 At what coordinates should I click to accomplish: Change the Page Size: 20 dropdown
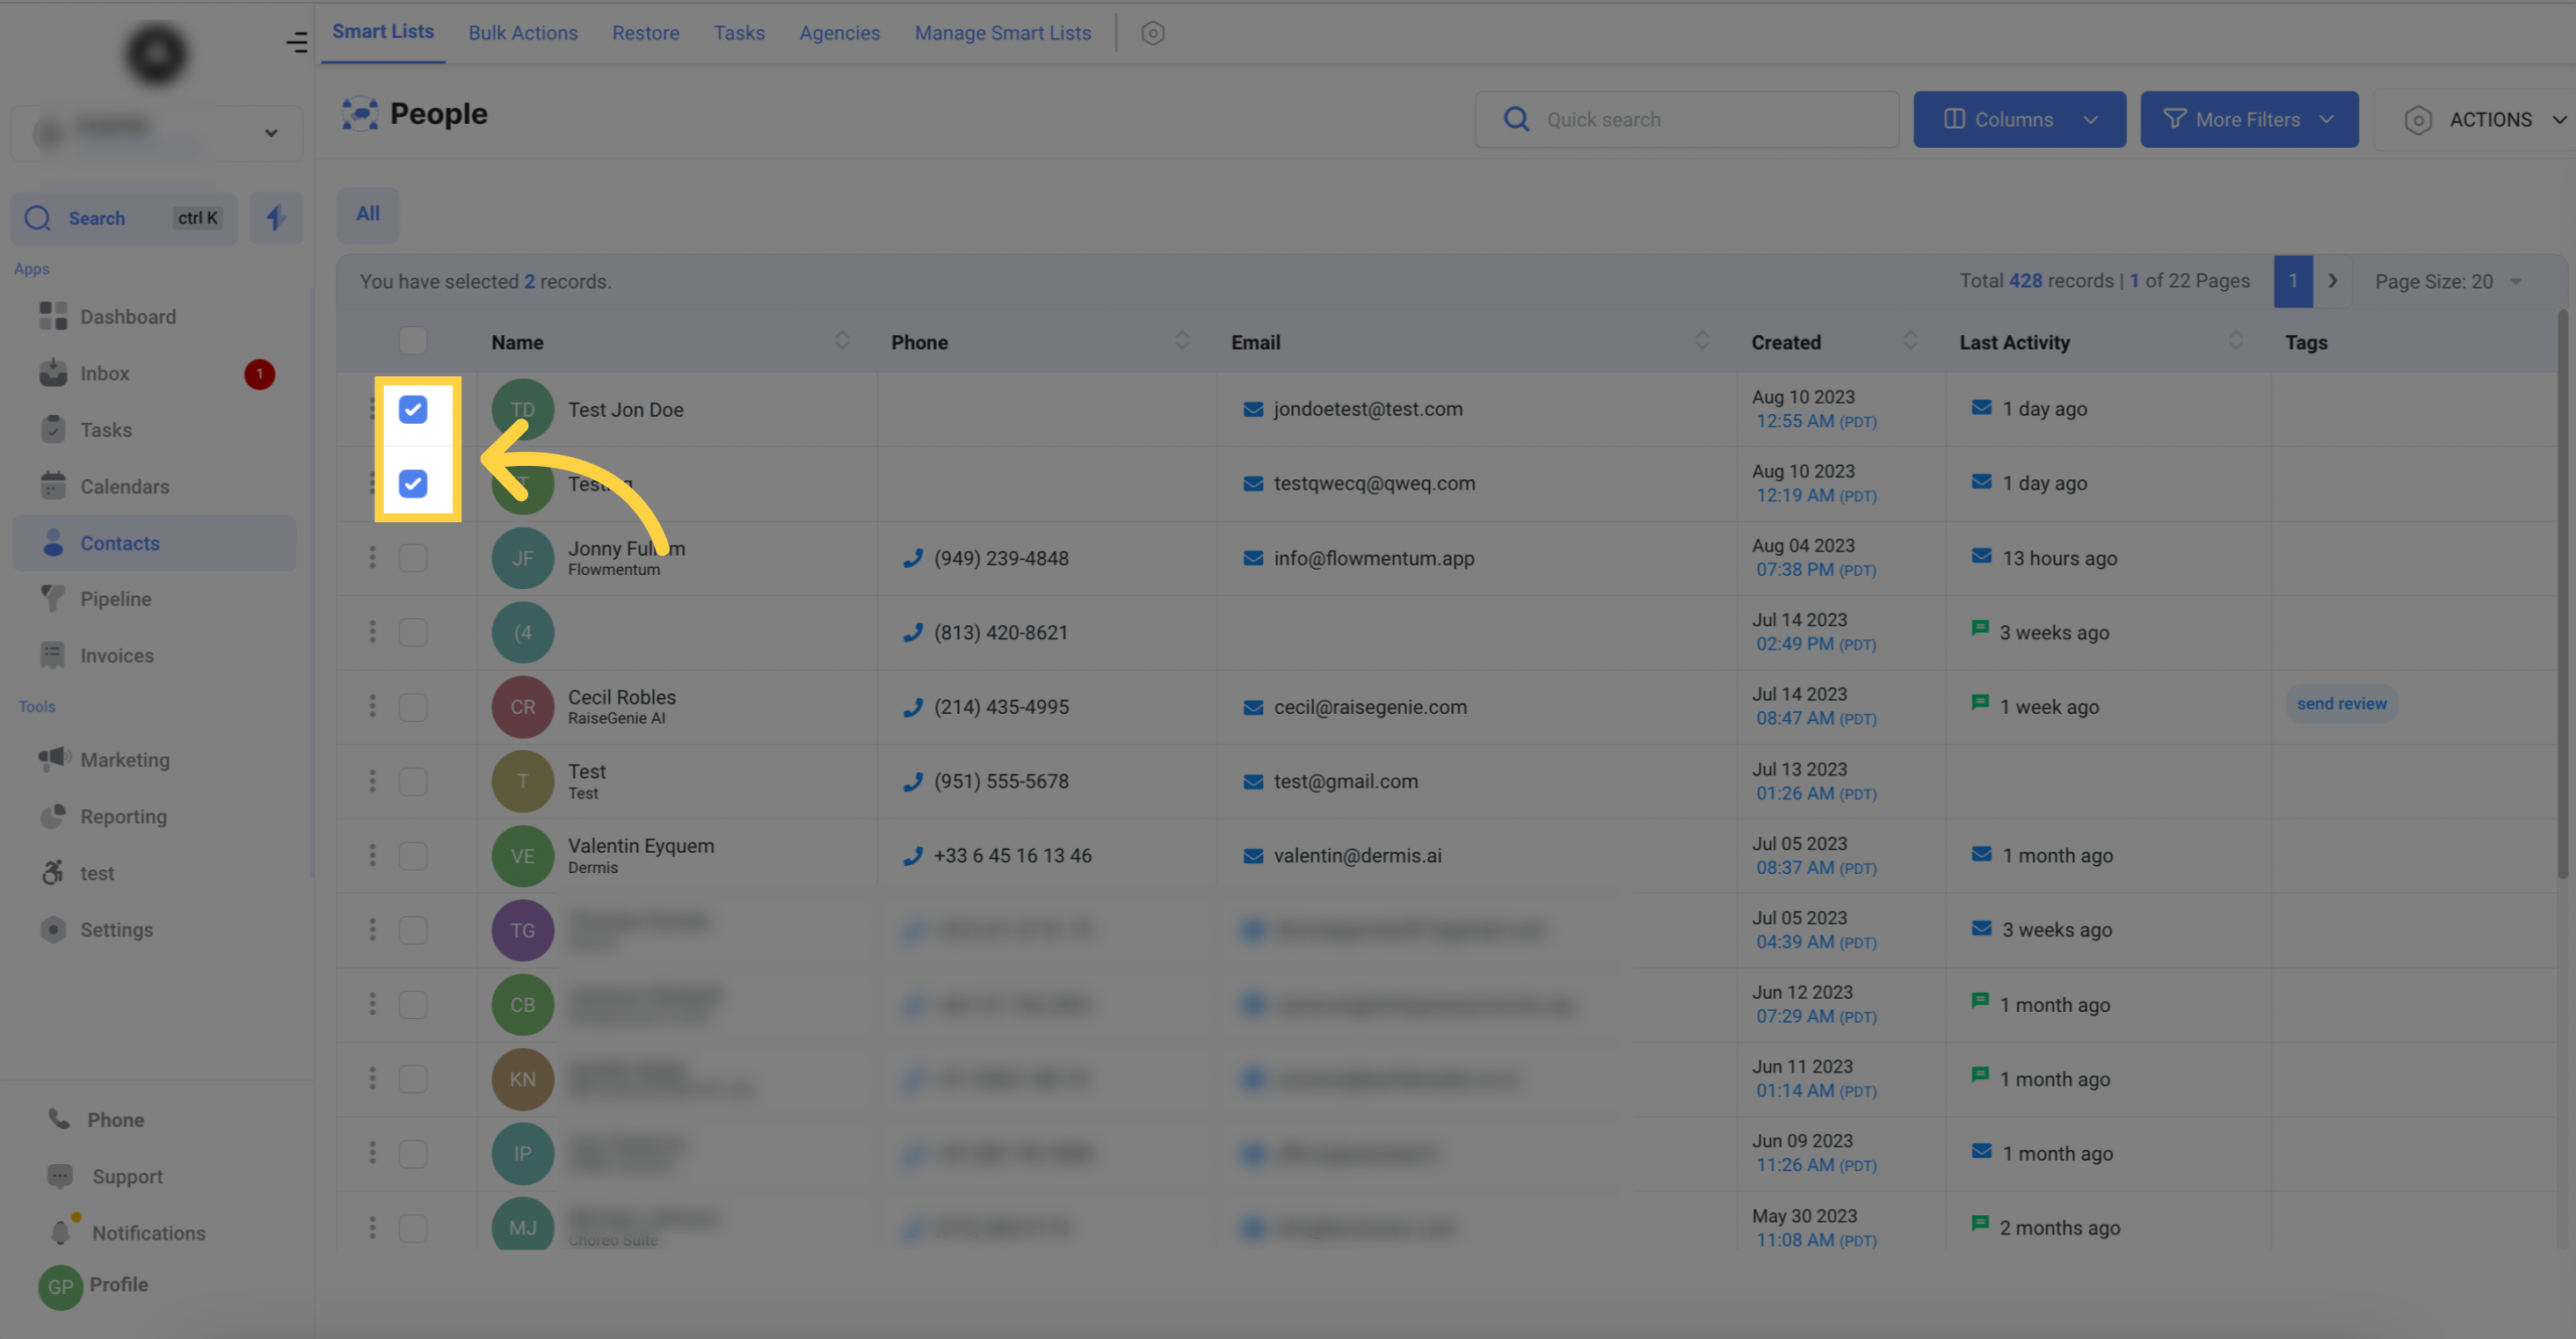tap(2448, 282)
